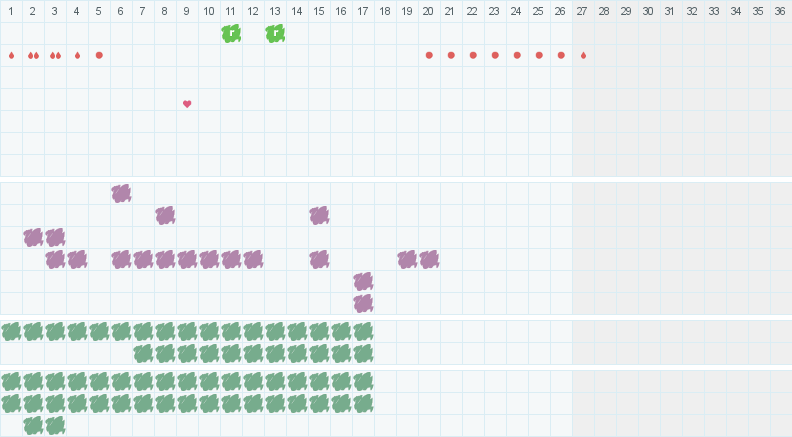
Task: Click the green 'r' marker on day 13
Action: point(275,33)
